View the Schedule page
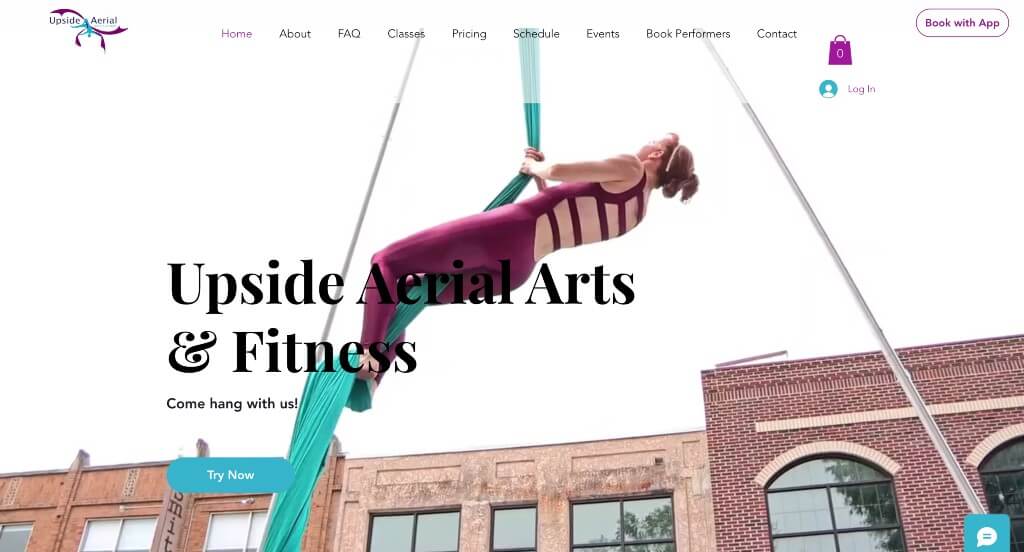 tap(536, 33)
